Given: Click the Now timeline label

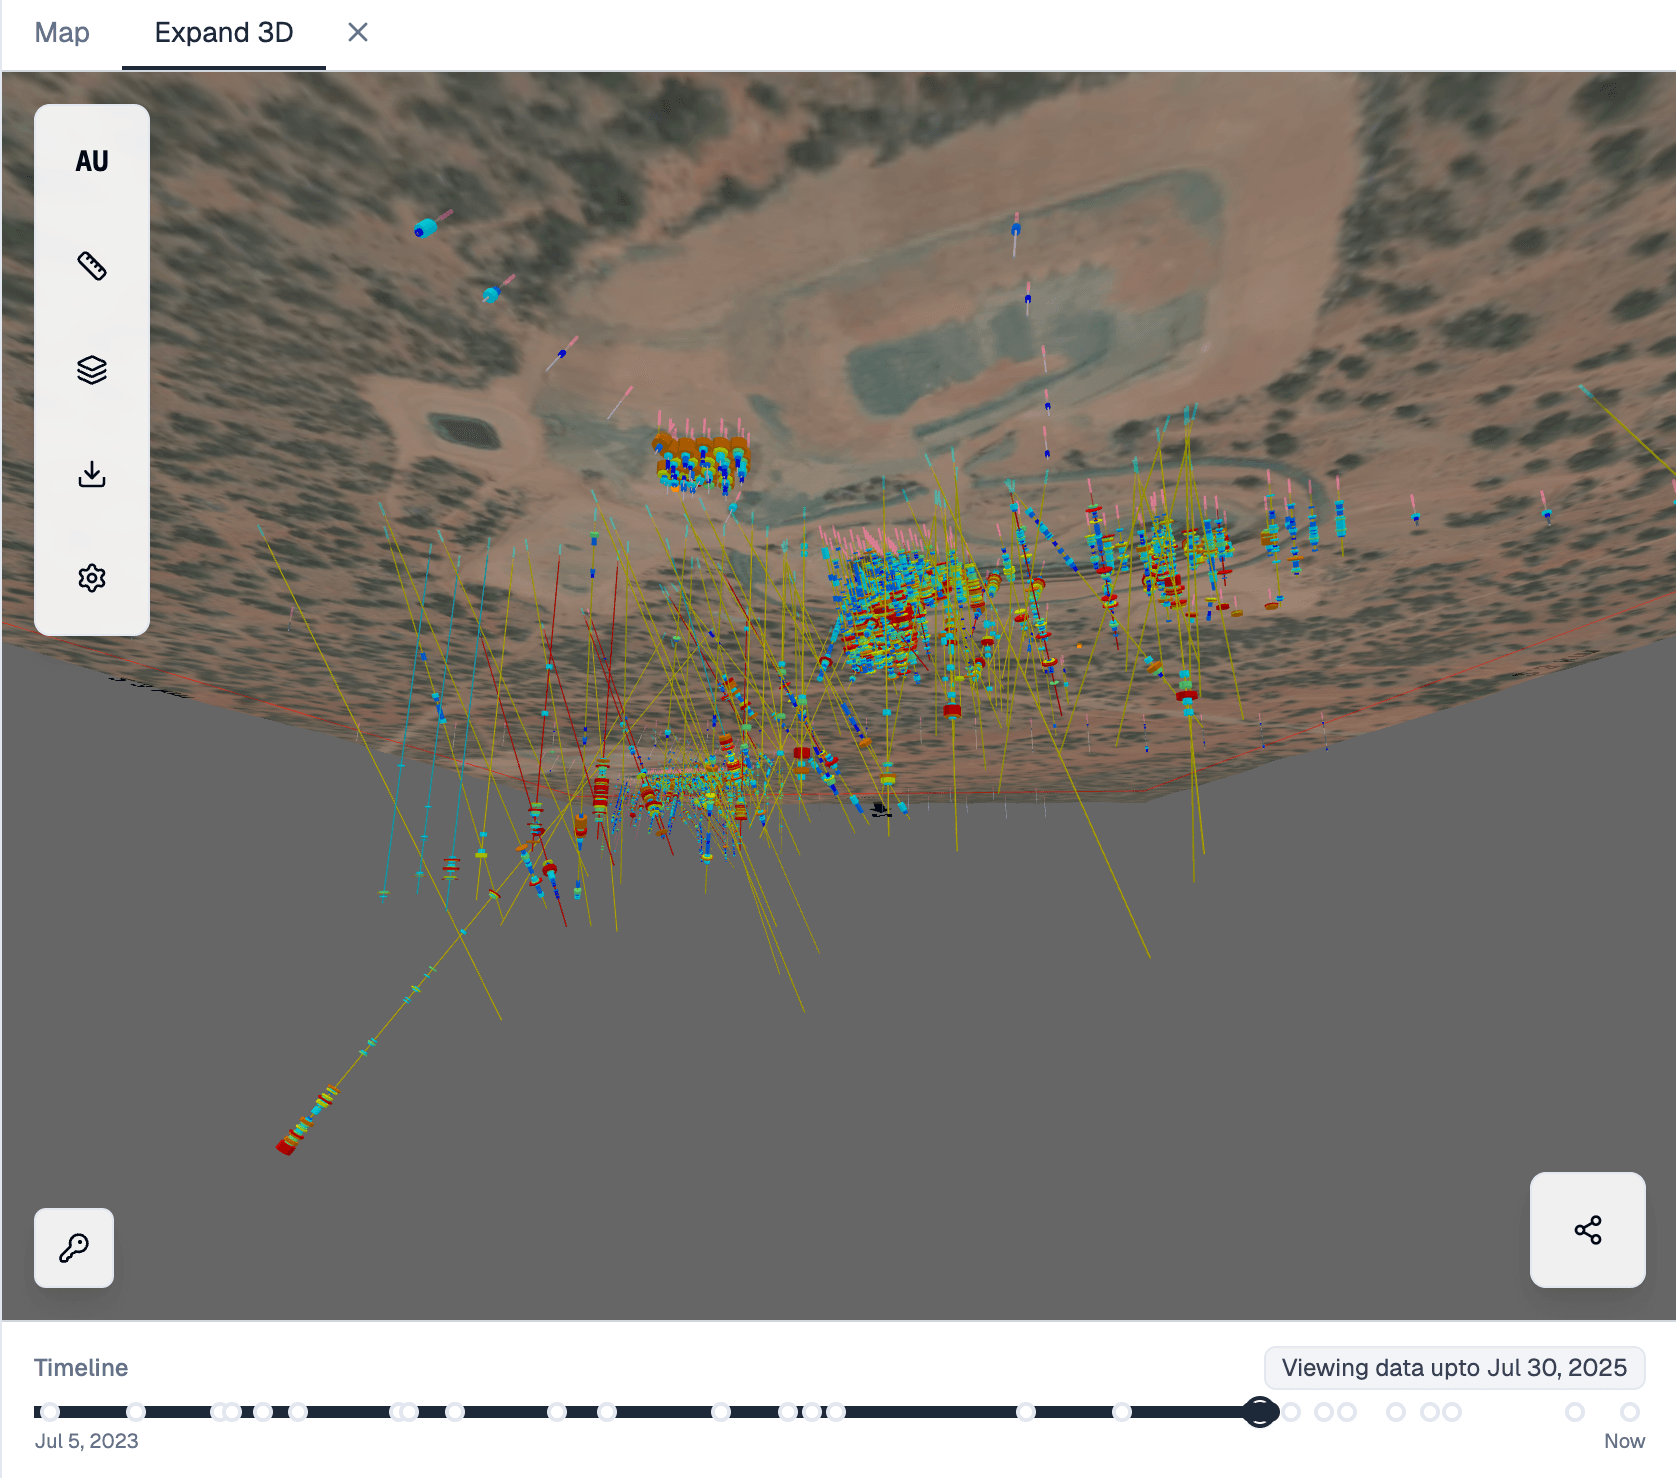Looking at the screenshot, I should (1624, 1441).
